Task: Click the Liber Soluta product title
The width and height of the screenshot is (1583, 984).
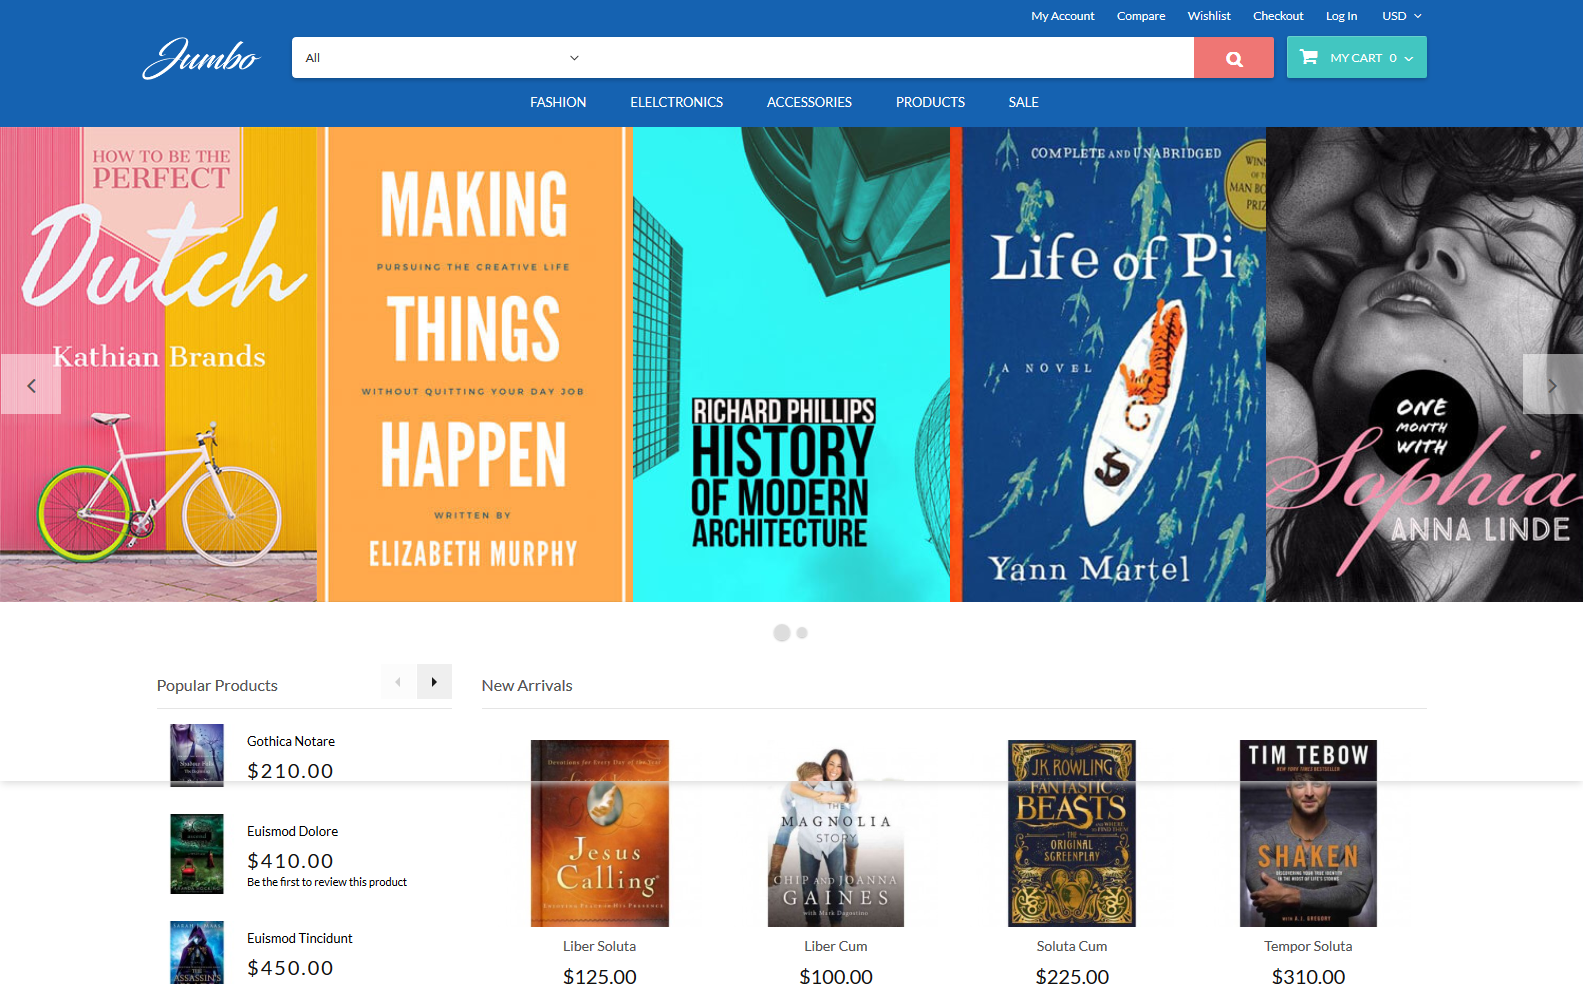Action: [599, 946]
